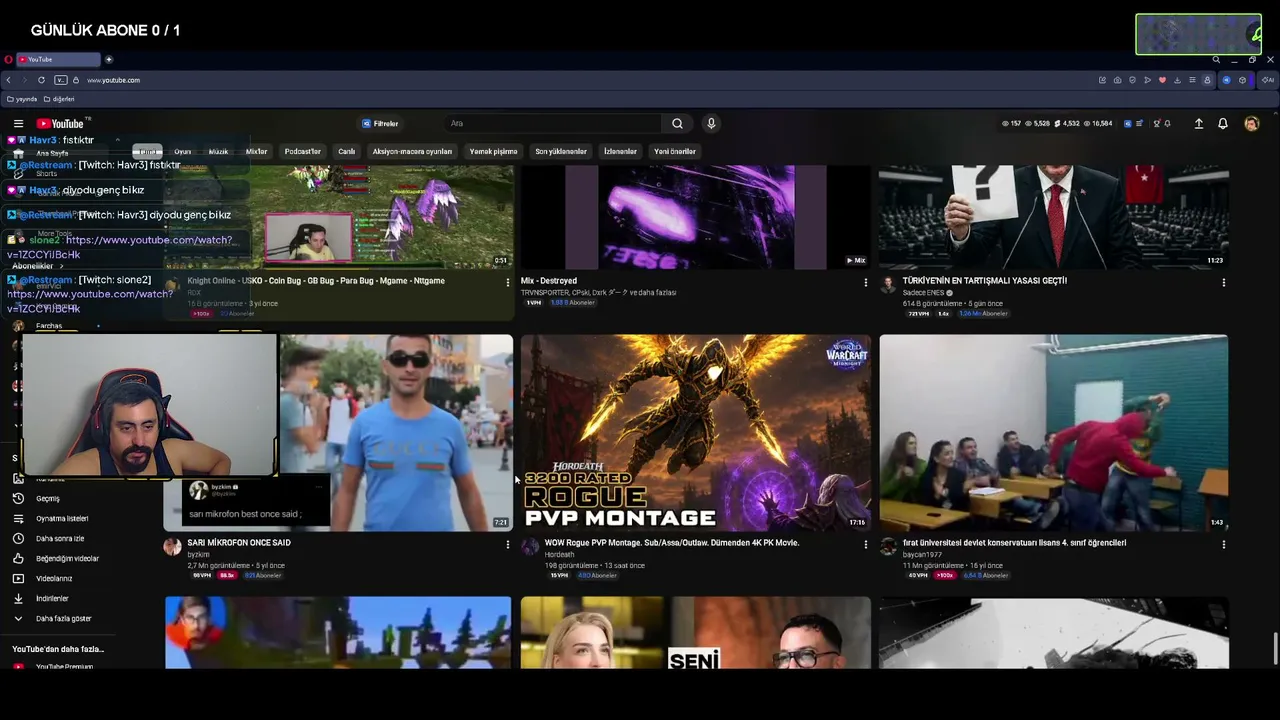
Task: Click the heart bookmark icon in address bar
Action: (x=1162, y=80)
